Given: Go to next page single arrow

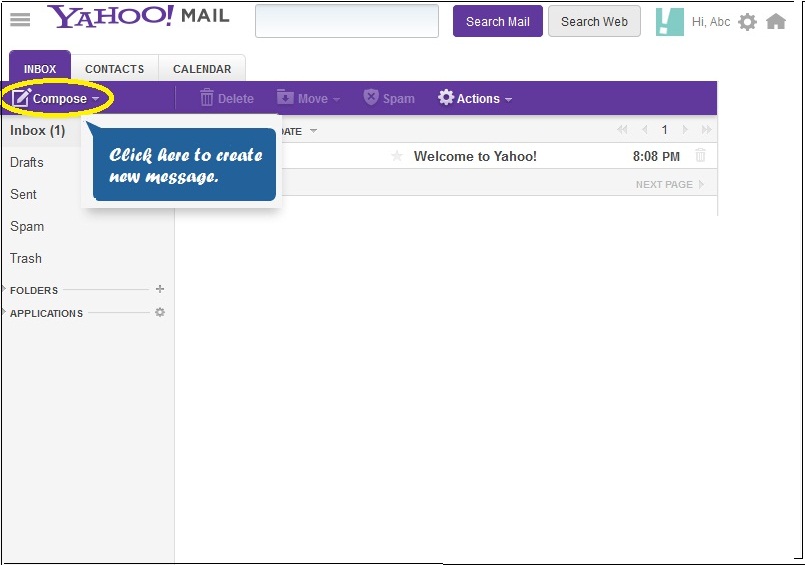Looking at the screenshot, I should pyautogui.click(x=684, y=130).
